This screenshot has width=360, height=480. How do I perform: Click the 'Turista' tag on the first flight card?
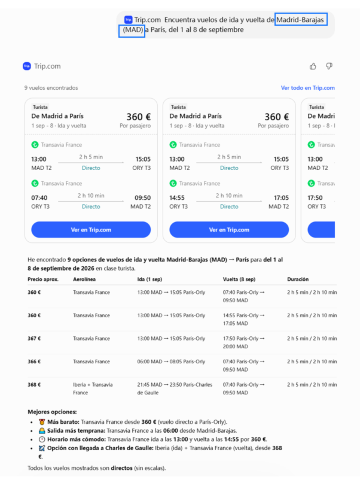point(40,107)
